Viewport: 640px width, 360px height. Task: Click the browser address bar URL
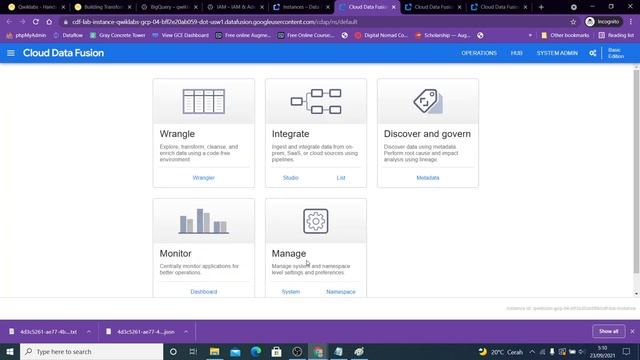click(215, 22)
